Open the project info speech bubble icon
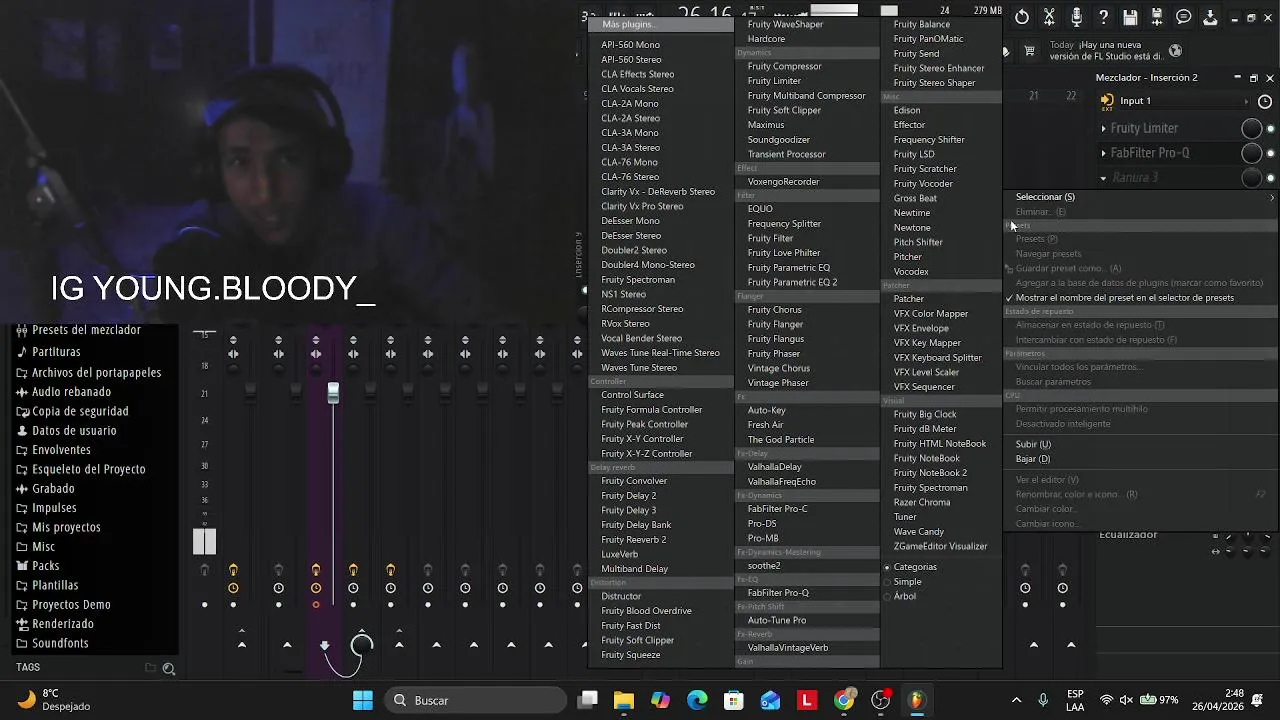Image resolution: width=1280 pixels, height=720 pixels. pyautogui.click(x=1184, y=17)
